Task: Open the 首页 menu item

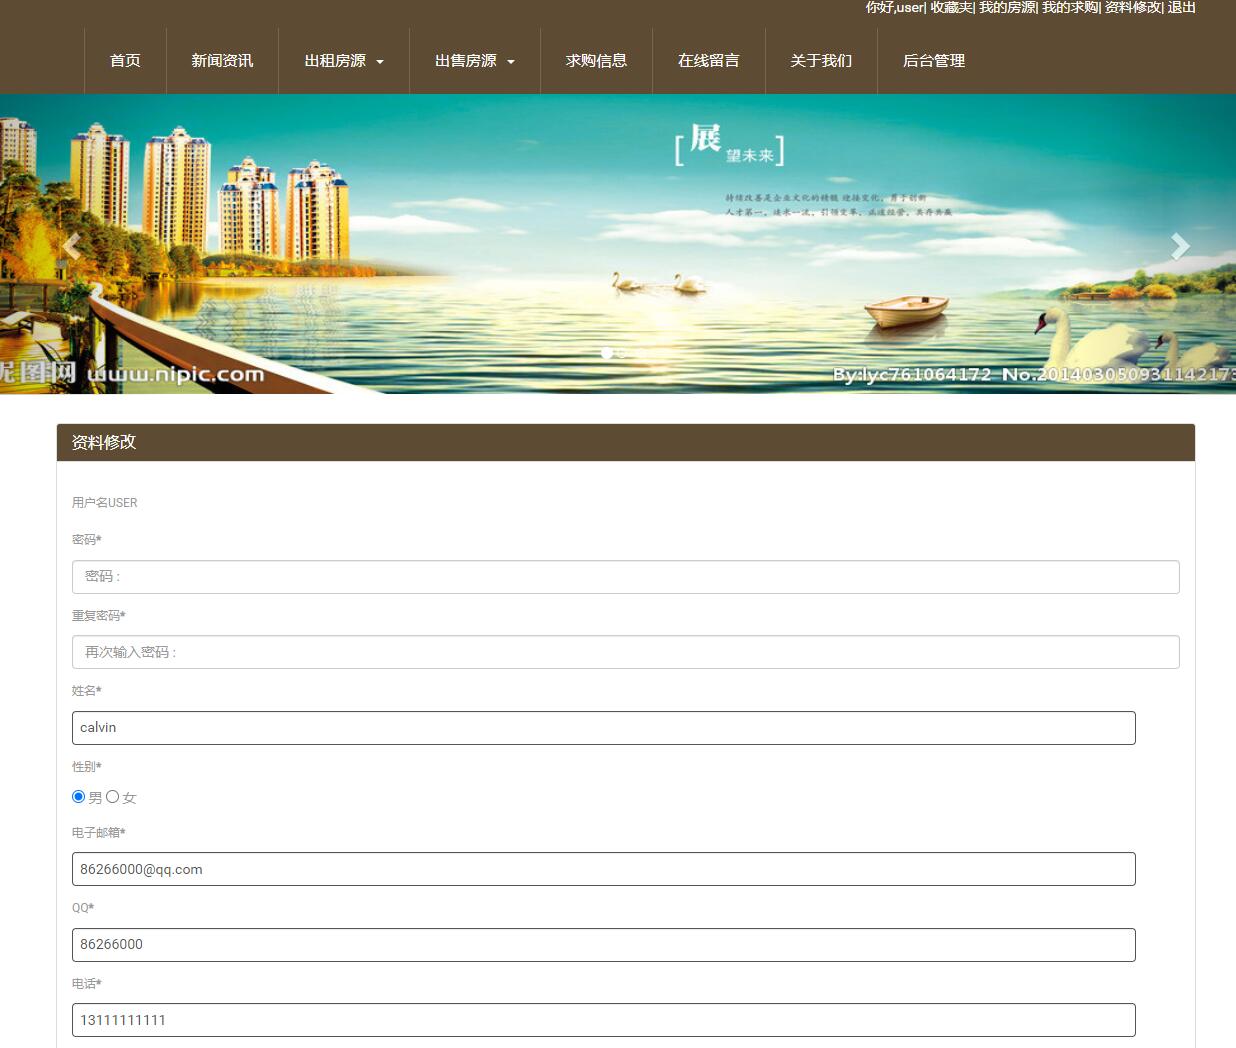Action: click(x=125, y=61)
